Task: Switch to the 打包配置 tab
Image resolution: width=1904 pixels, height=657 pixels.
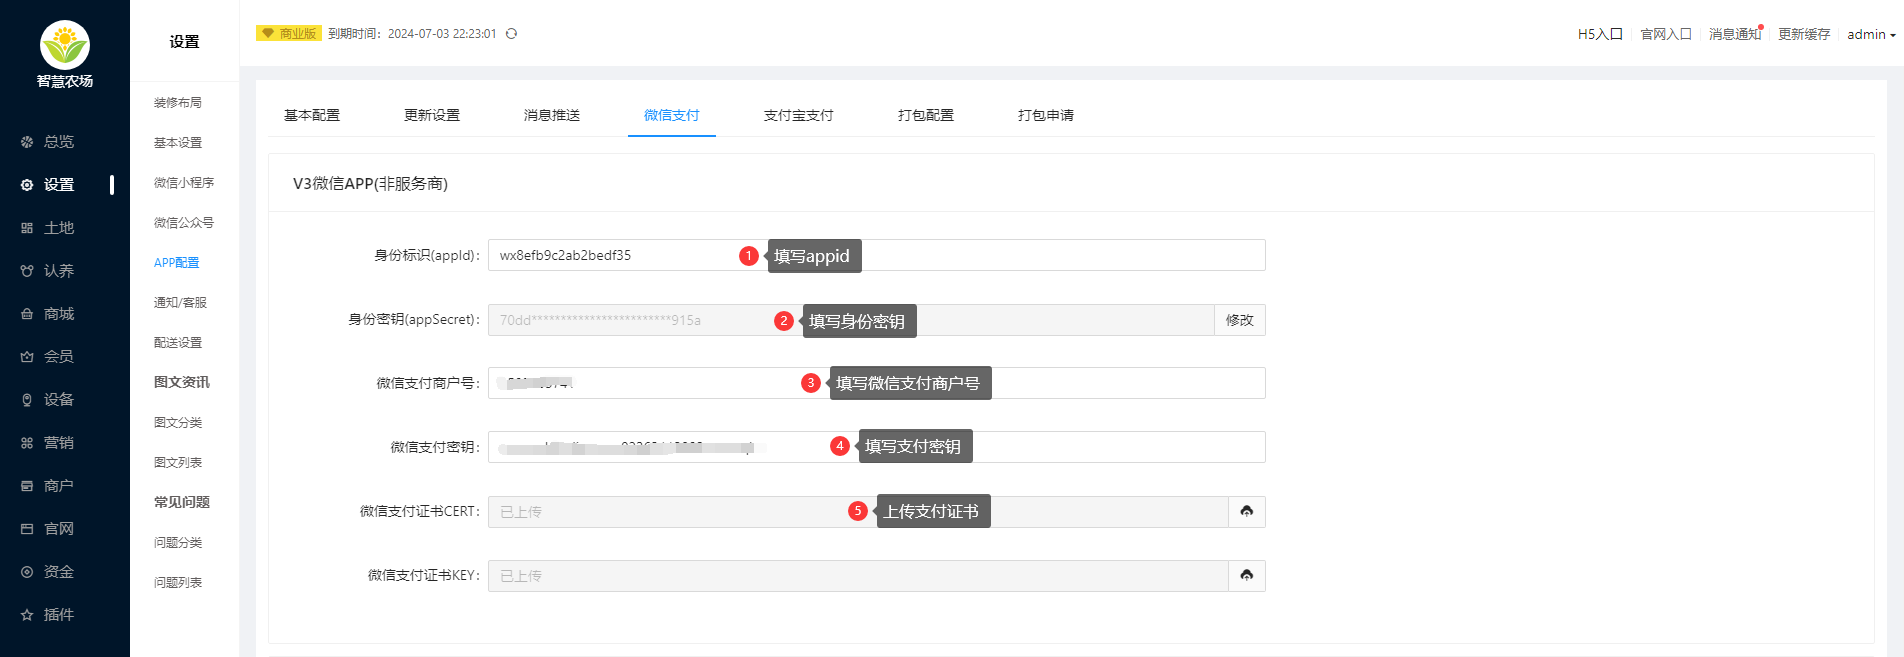Action: pos(926,115)
